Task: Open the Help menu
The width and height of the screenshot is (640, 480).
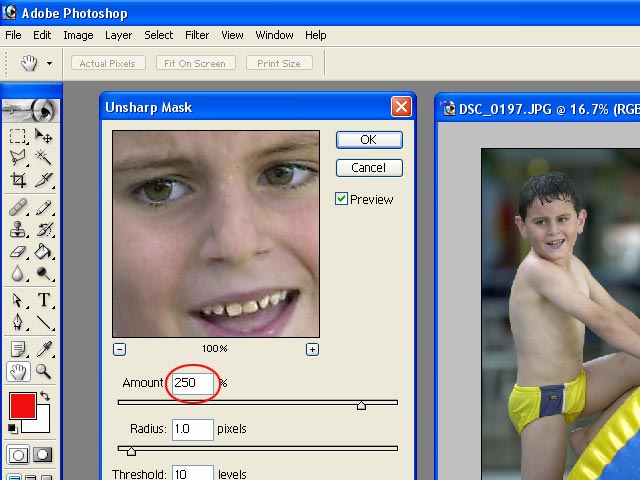Action: pos(316,35)
